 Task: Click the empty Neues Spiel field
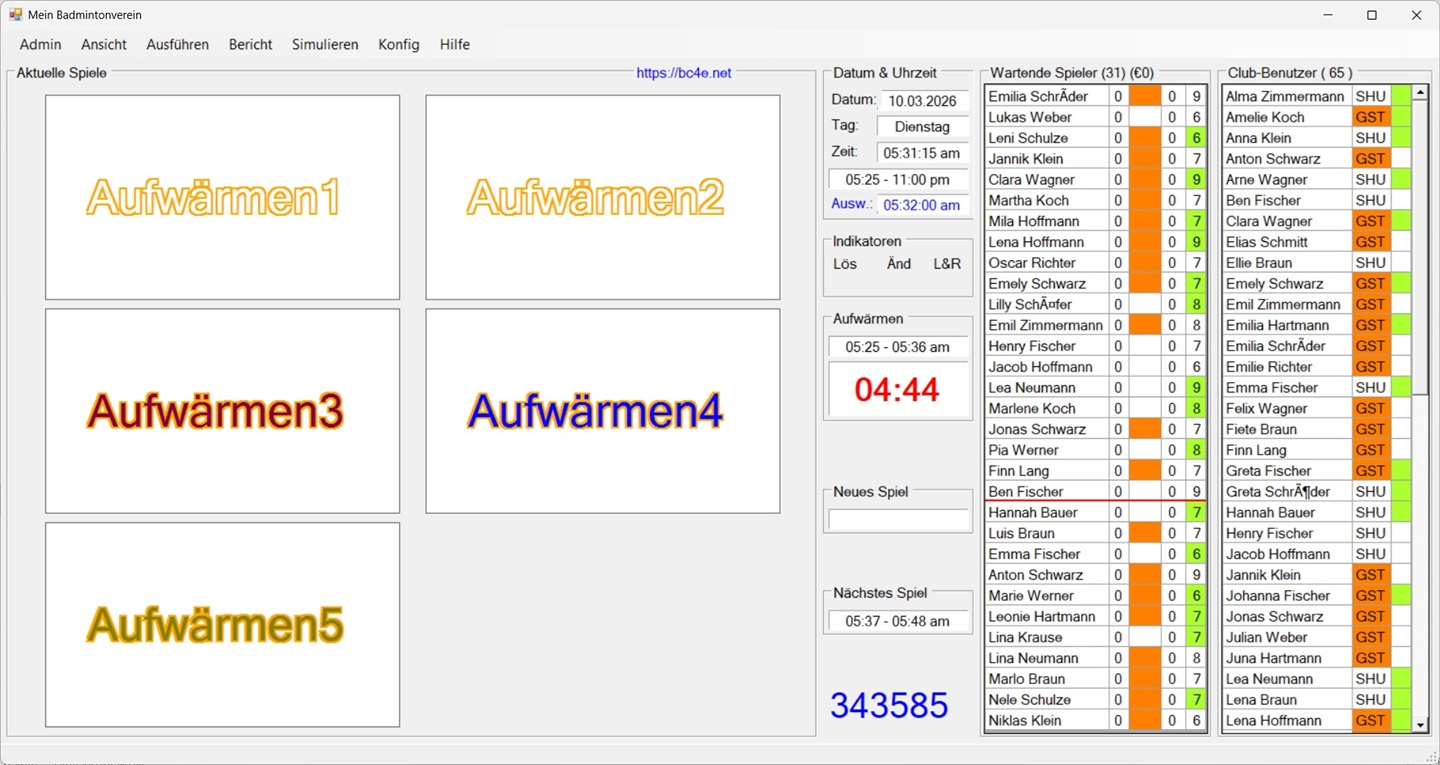898,520
